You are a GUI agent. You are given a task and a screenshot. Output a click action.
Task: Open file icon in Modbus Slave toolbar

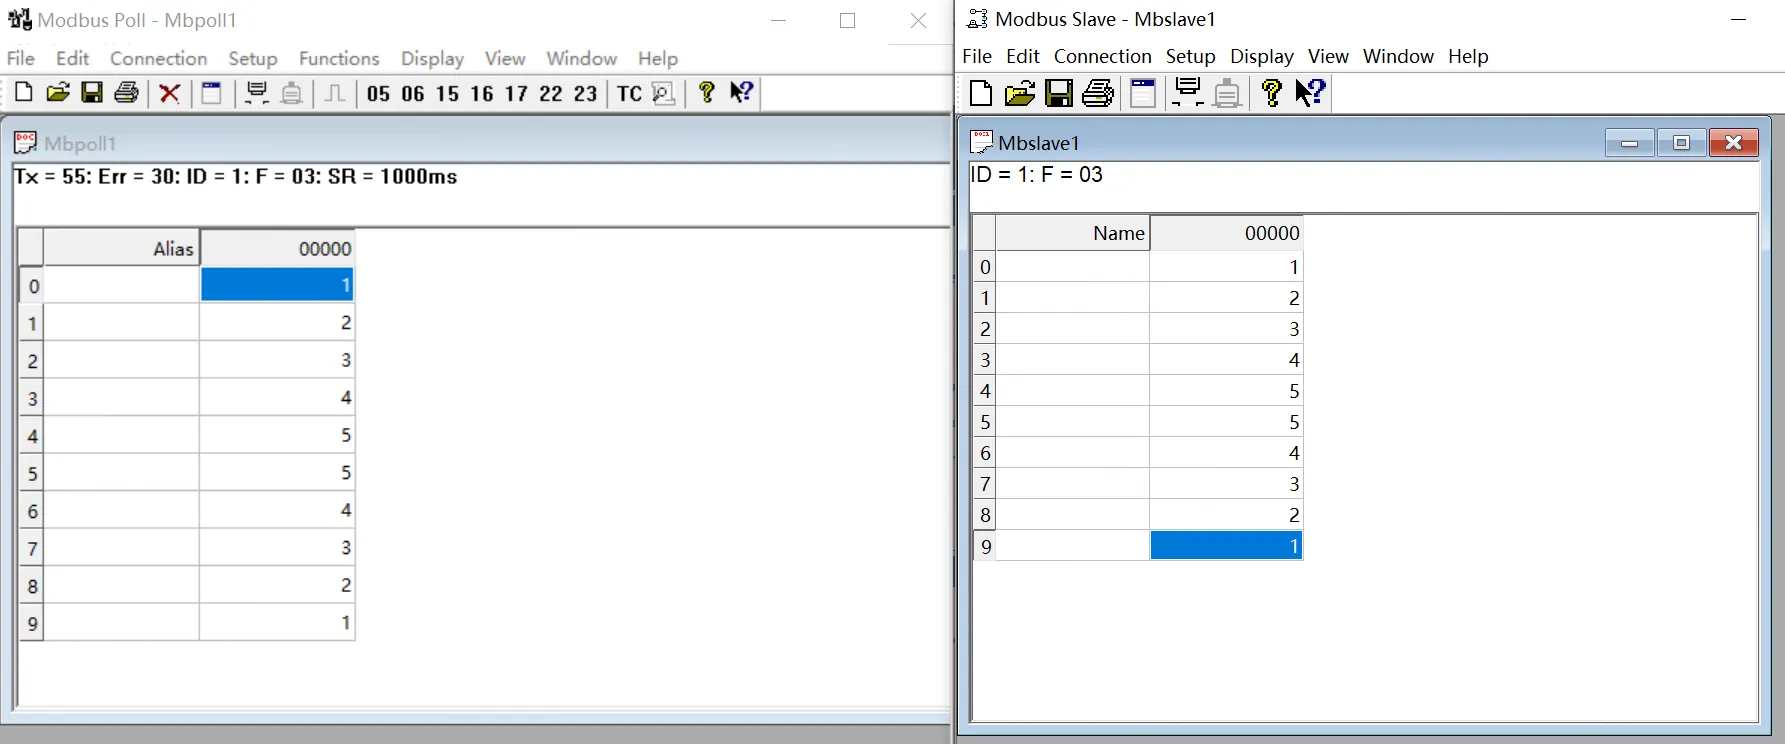(1019, 94)
